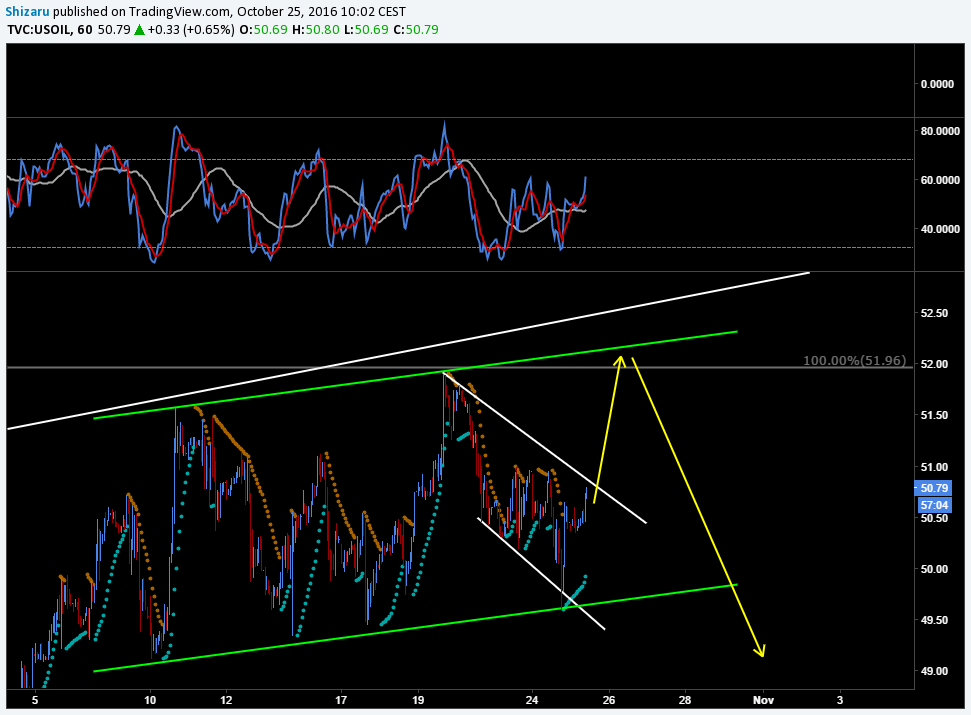The height and width of the screenshot is (715, 971).
Task: Select date 26 on the time axis
Action: [x=609, y=700]
